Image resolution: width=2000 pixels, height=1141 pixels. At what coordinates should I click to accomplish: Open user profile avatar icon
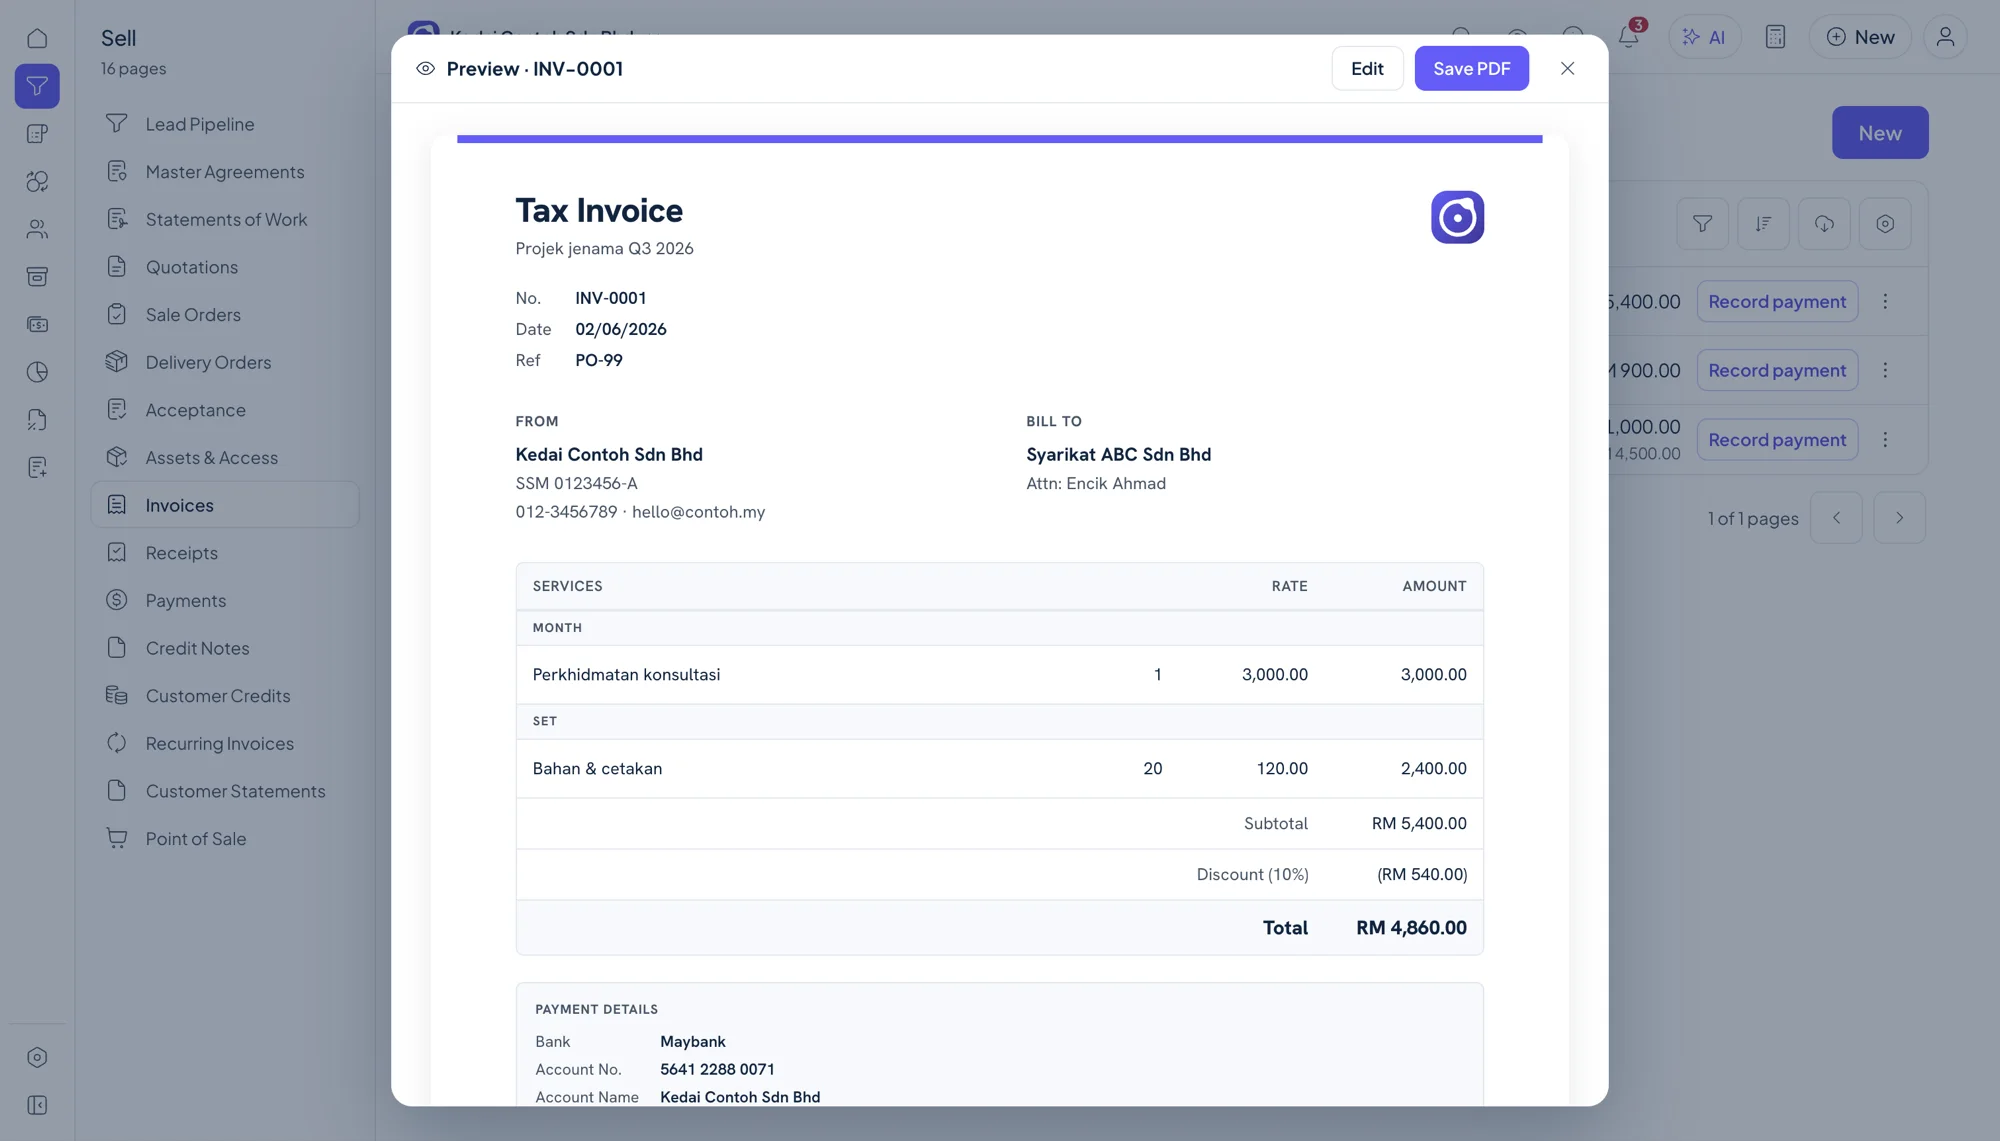1945,37
